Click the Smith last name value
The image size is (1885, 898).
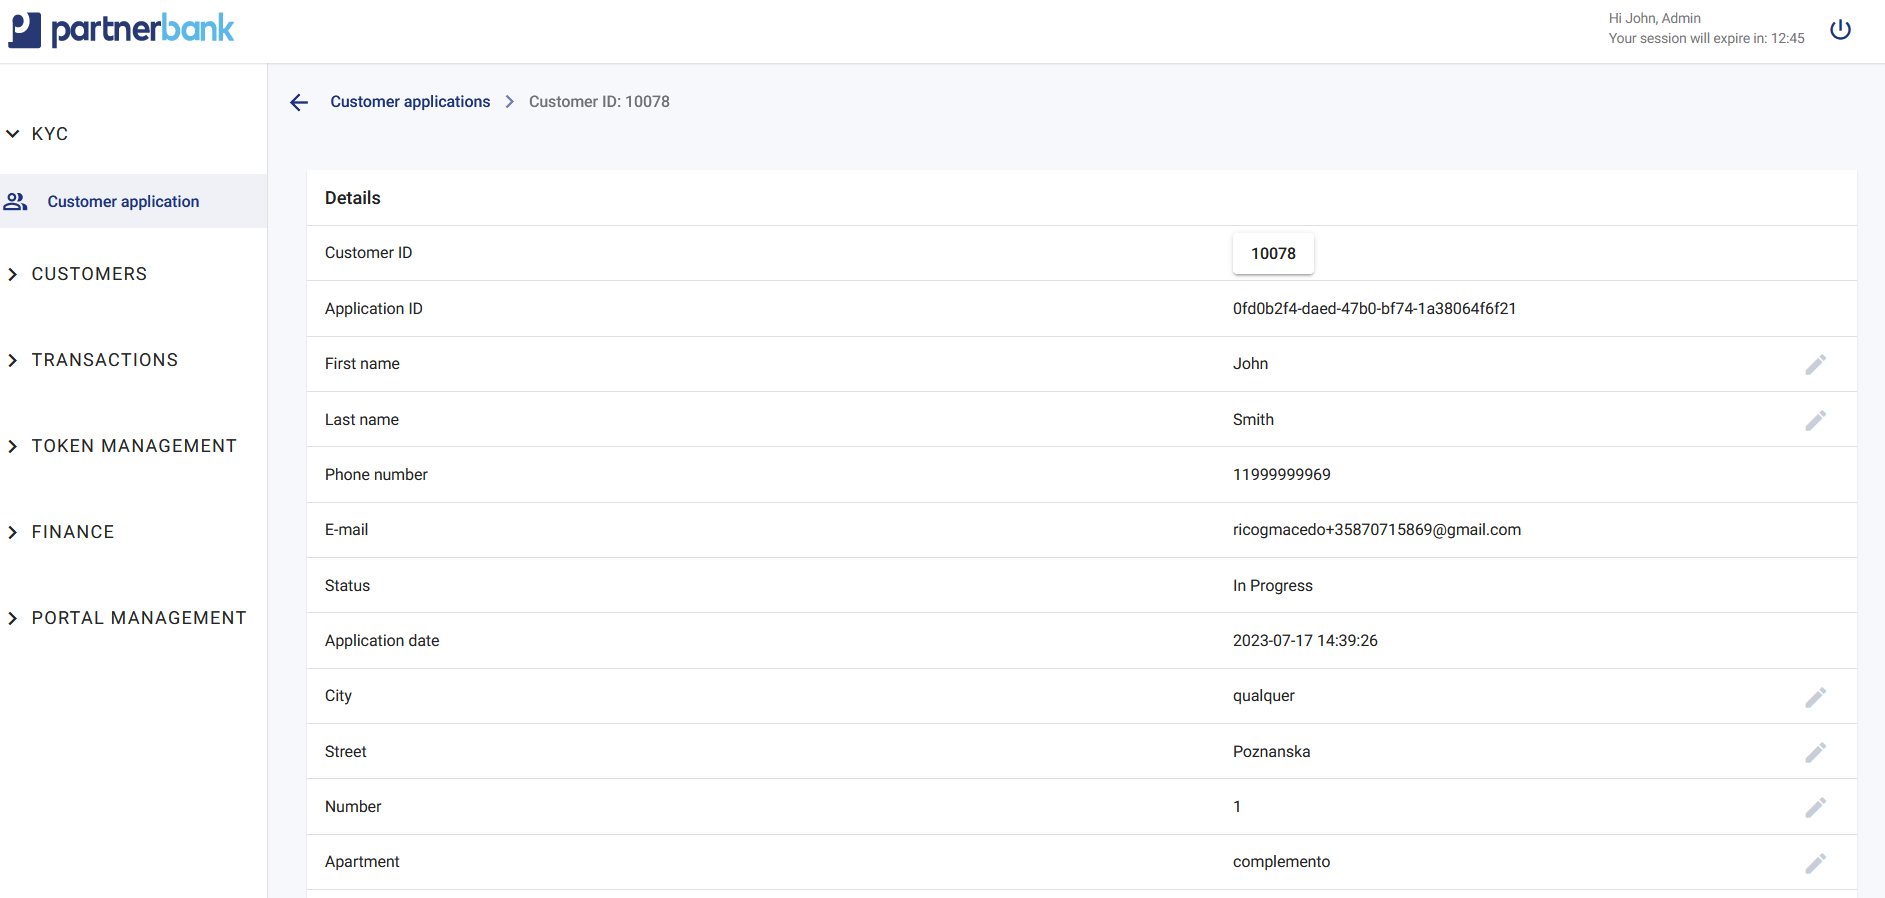pos(1253,420)
